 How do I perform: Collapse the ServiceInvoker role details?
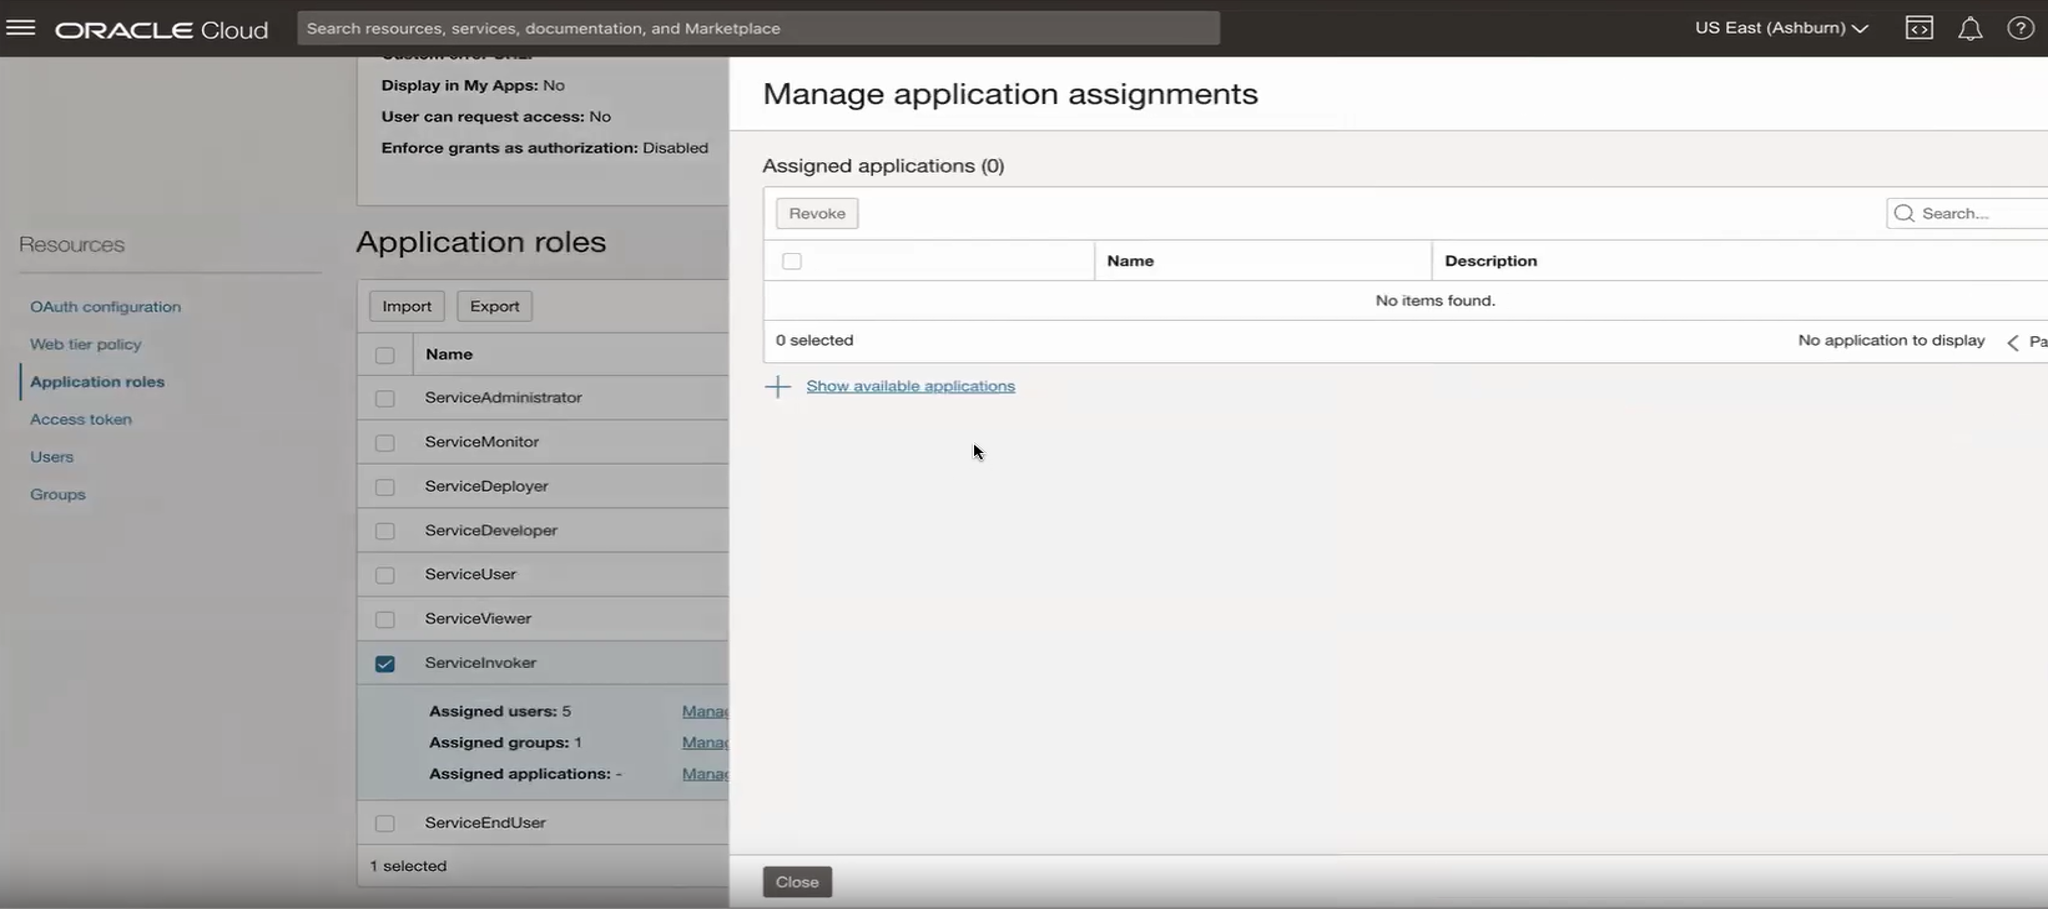(x=480, y=663)
